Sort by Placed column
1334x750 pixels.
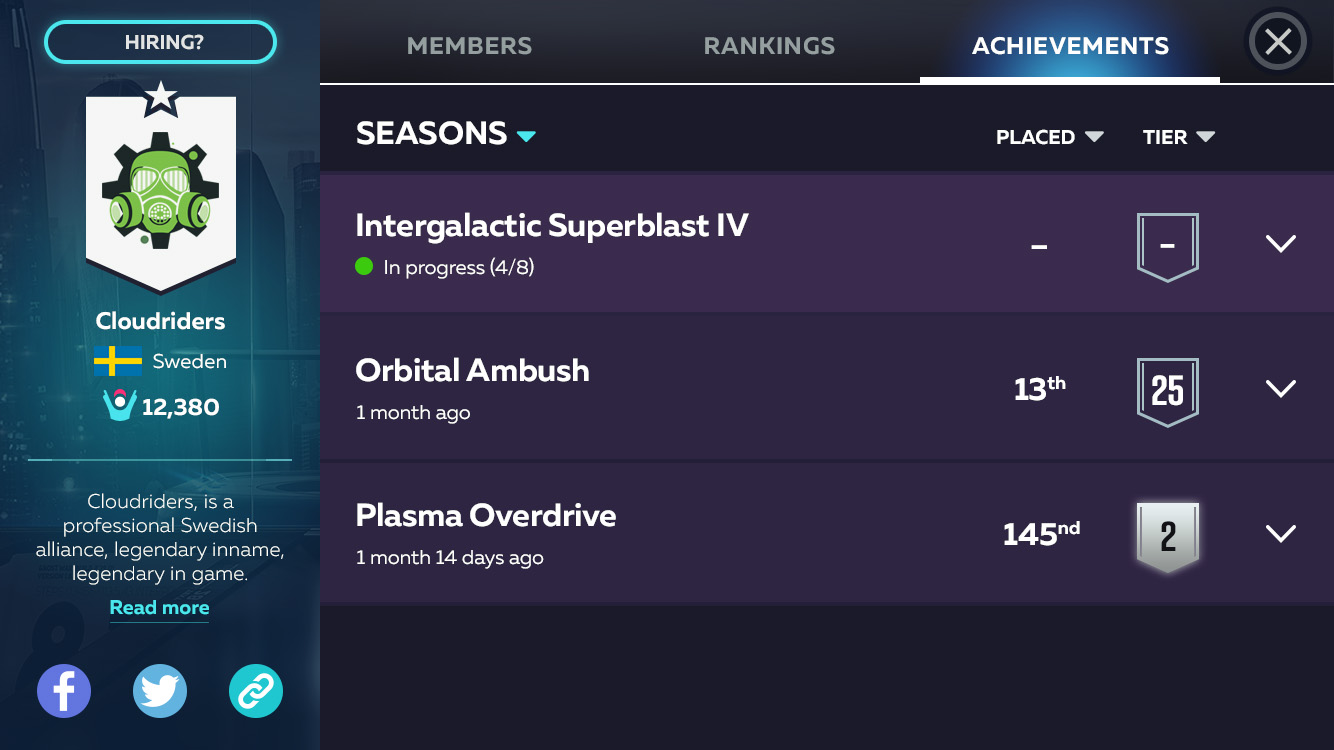[1049, 137]
